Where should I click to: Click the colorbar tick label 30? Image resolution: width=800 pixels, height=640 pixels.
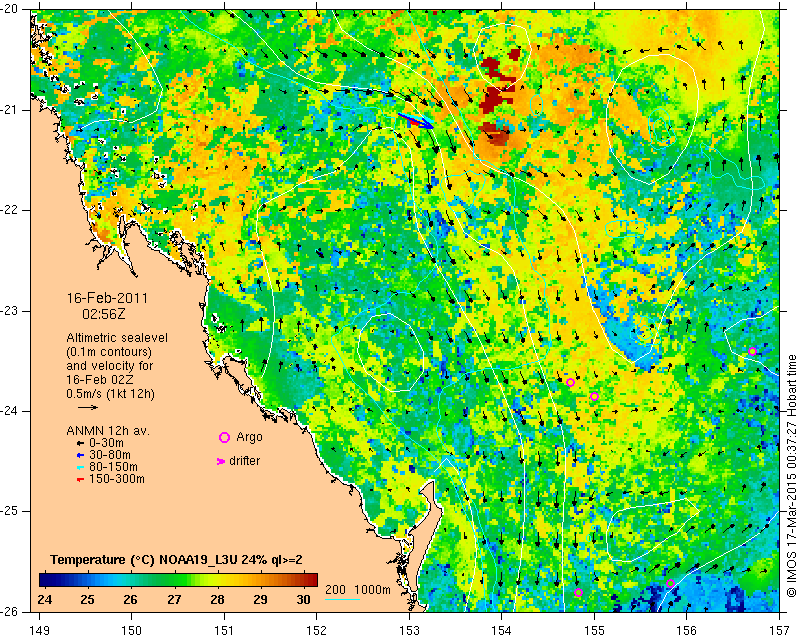(x=304, y=599)
